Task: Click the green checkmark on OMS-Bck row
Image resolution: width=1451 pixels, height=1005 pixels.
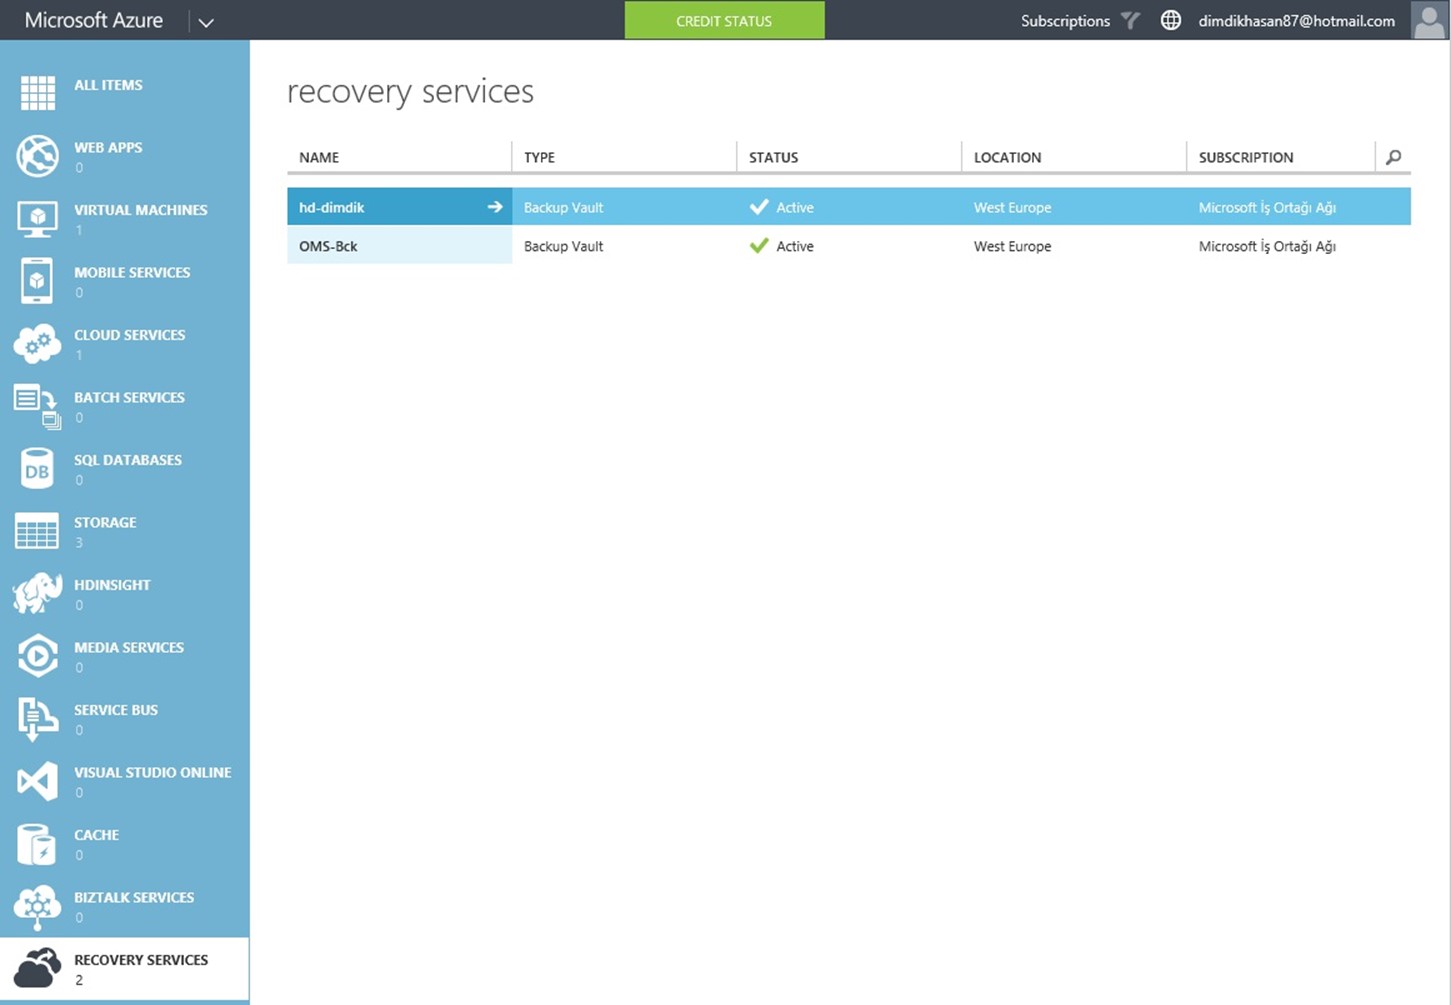Action: (759, 245)
